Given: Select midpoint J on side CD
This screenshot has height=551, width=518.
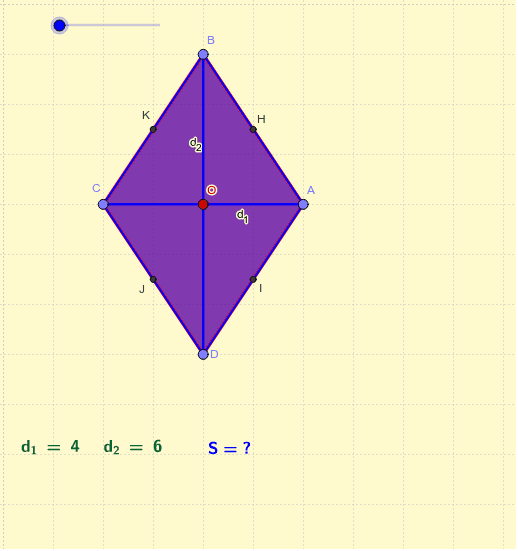Looking at the screenshot, I should [x=154, y=280].
